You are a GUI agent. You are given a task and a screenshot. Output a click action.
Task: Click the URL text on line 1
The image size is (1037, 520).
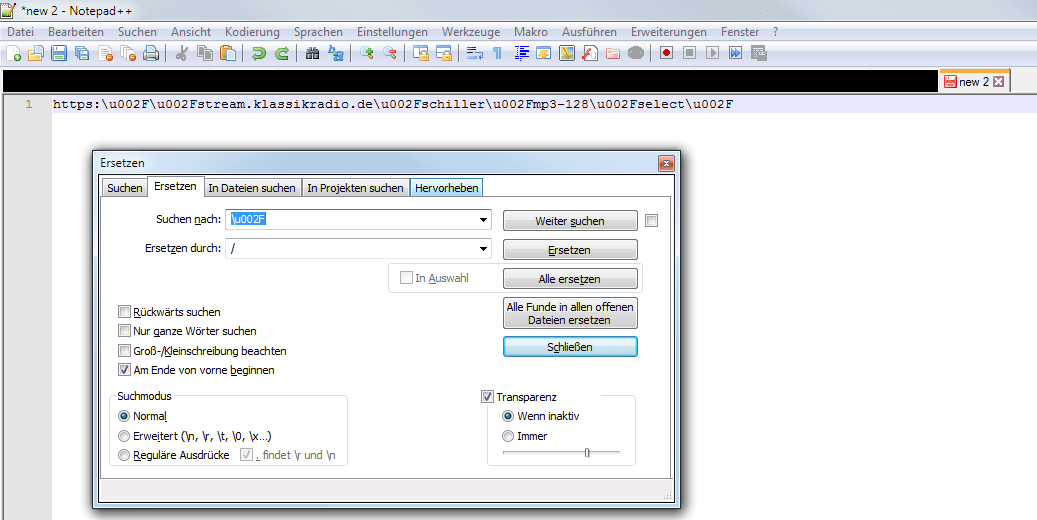pos(393,105)
